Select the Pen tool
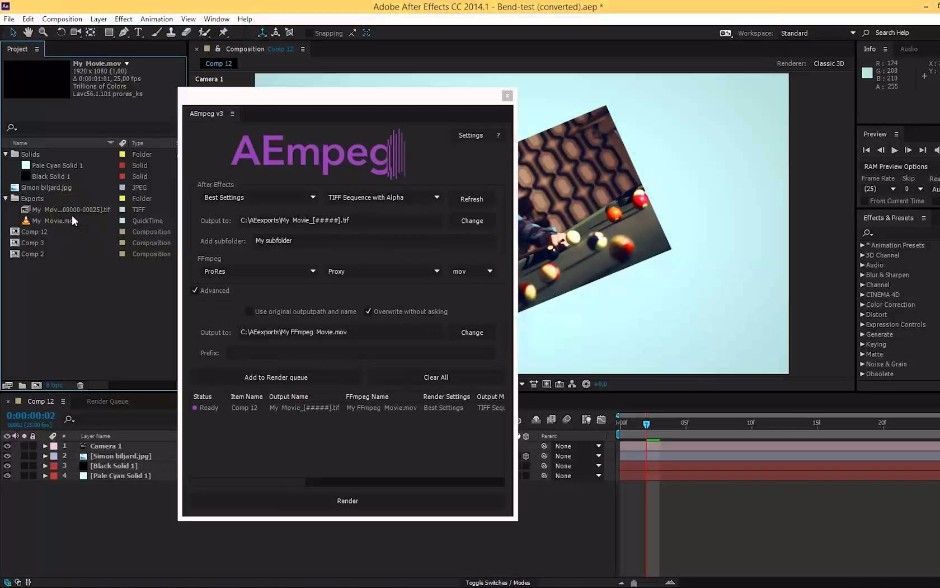The image size is (940, 588). point(124,32)
